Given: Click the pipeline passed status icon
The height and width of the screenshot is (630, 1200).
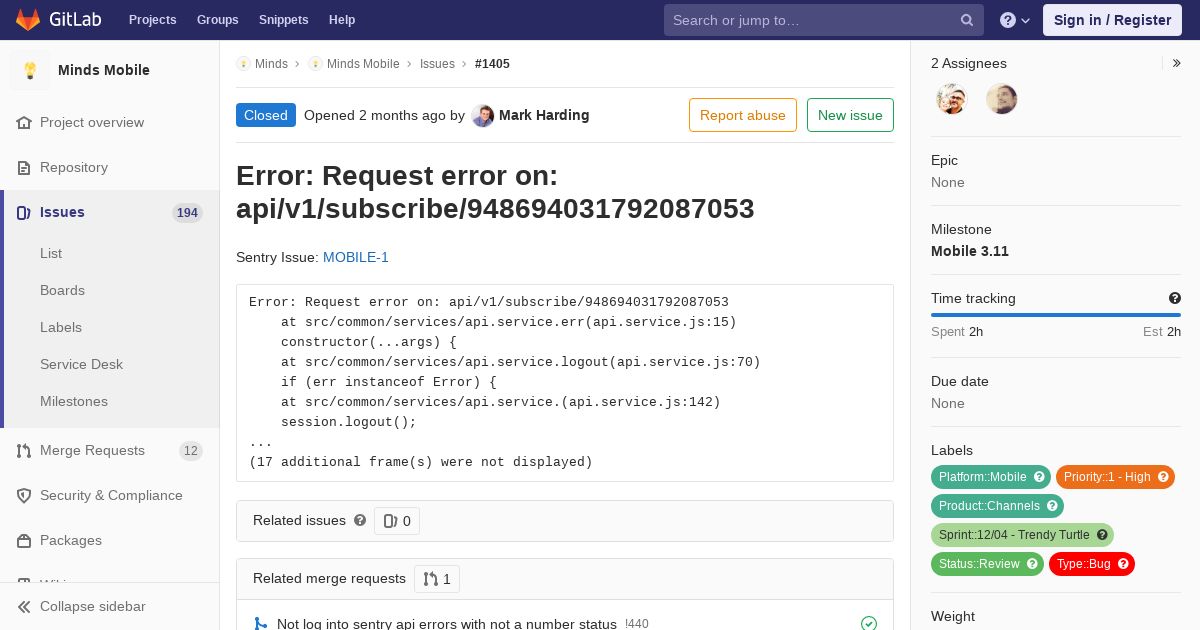Looking at the screenshot, I should click(x=869, y=624).
